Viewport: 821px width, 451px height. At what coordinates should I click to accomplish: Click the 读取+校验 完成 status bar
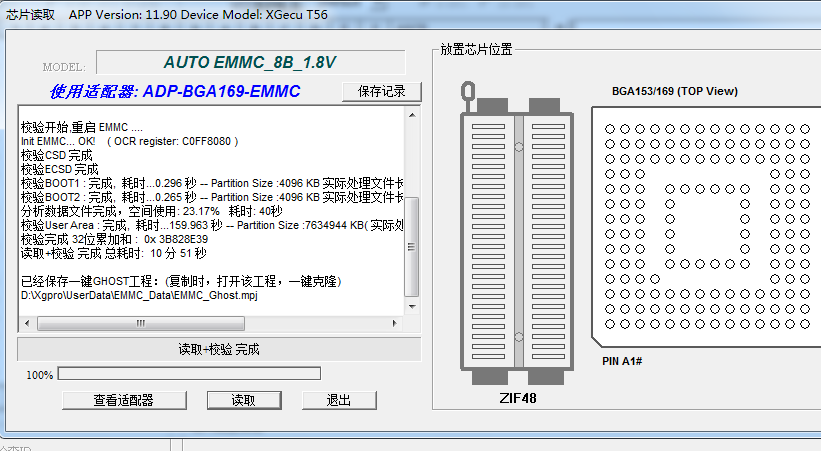[218, 349]
